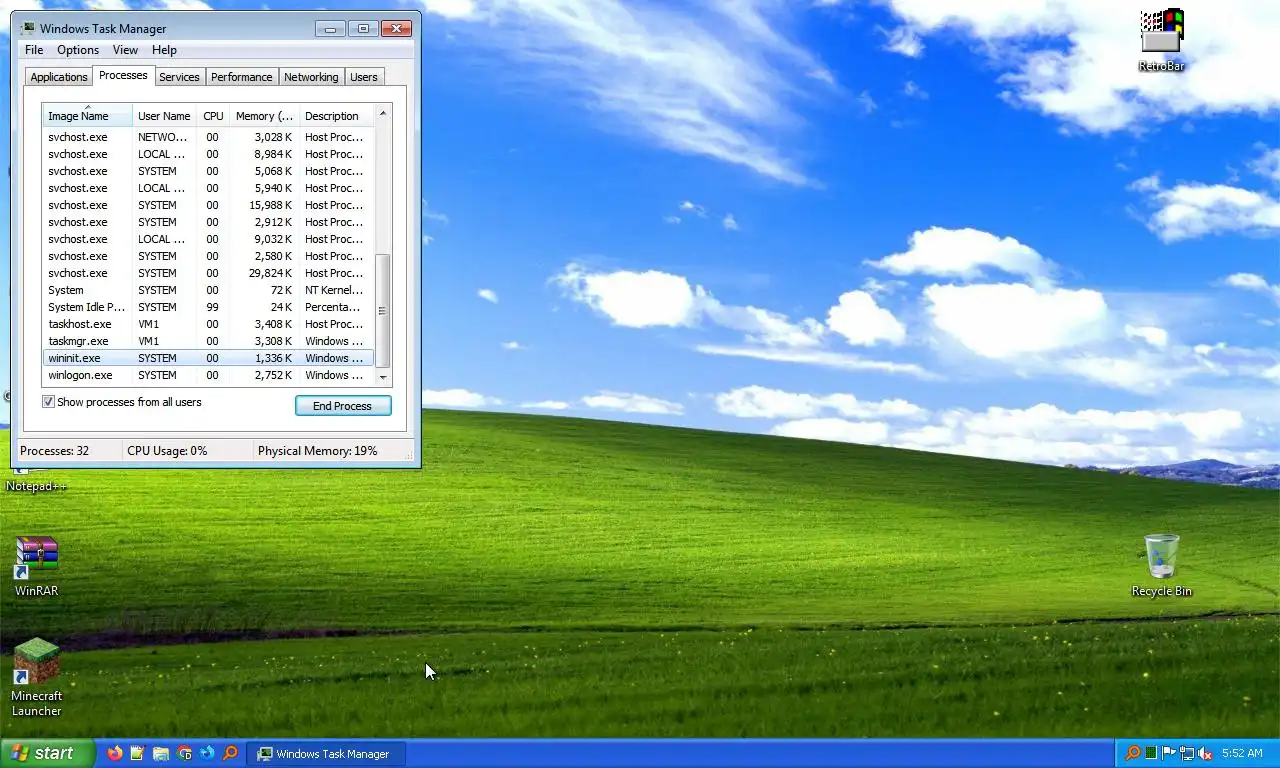Click the End Process button
This screenshot has height=768, width=1280.
[x=343, y=406]
